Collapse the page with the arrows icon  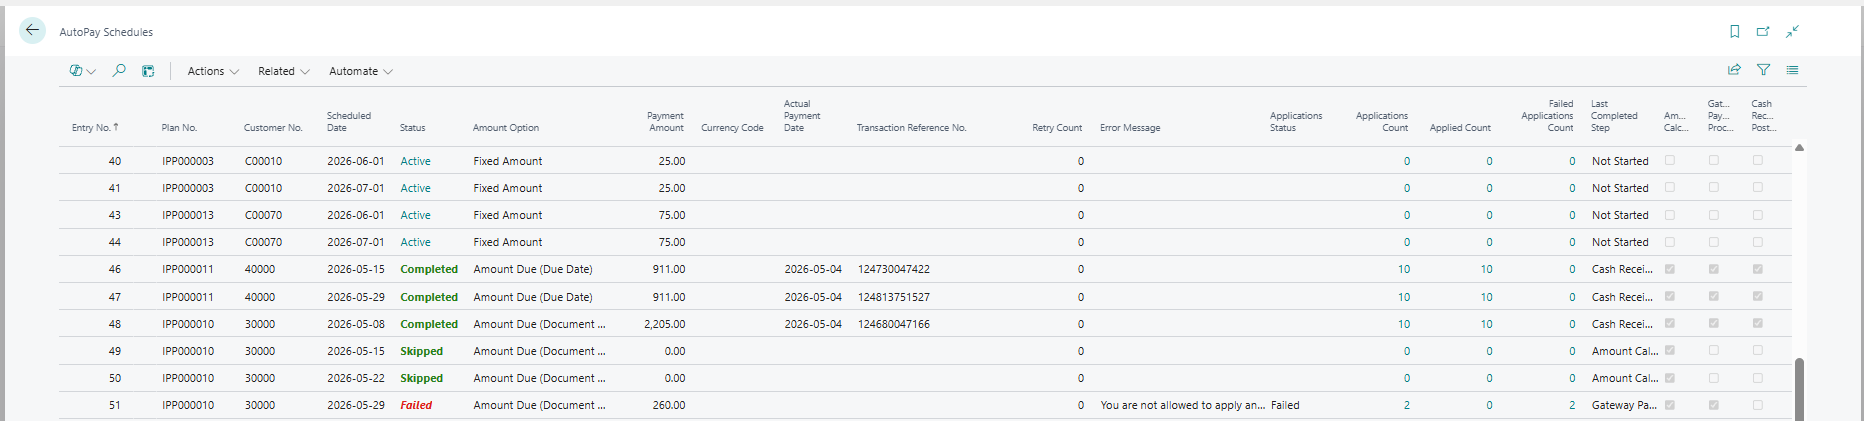(x=1792, y=32)
